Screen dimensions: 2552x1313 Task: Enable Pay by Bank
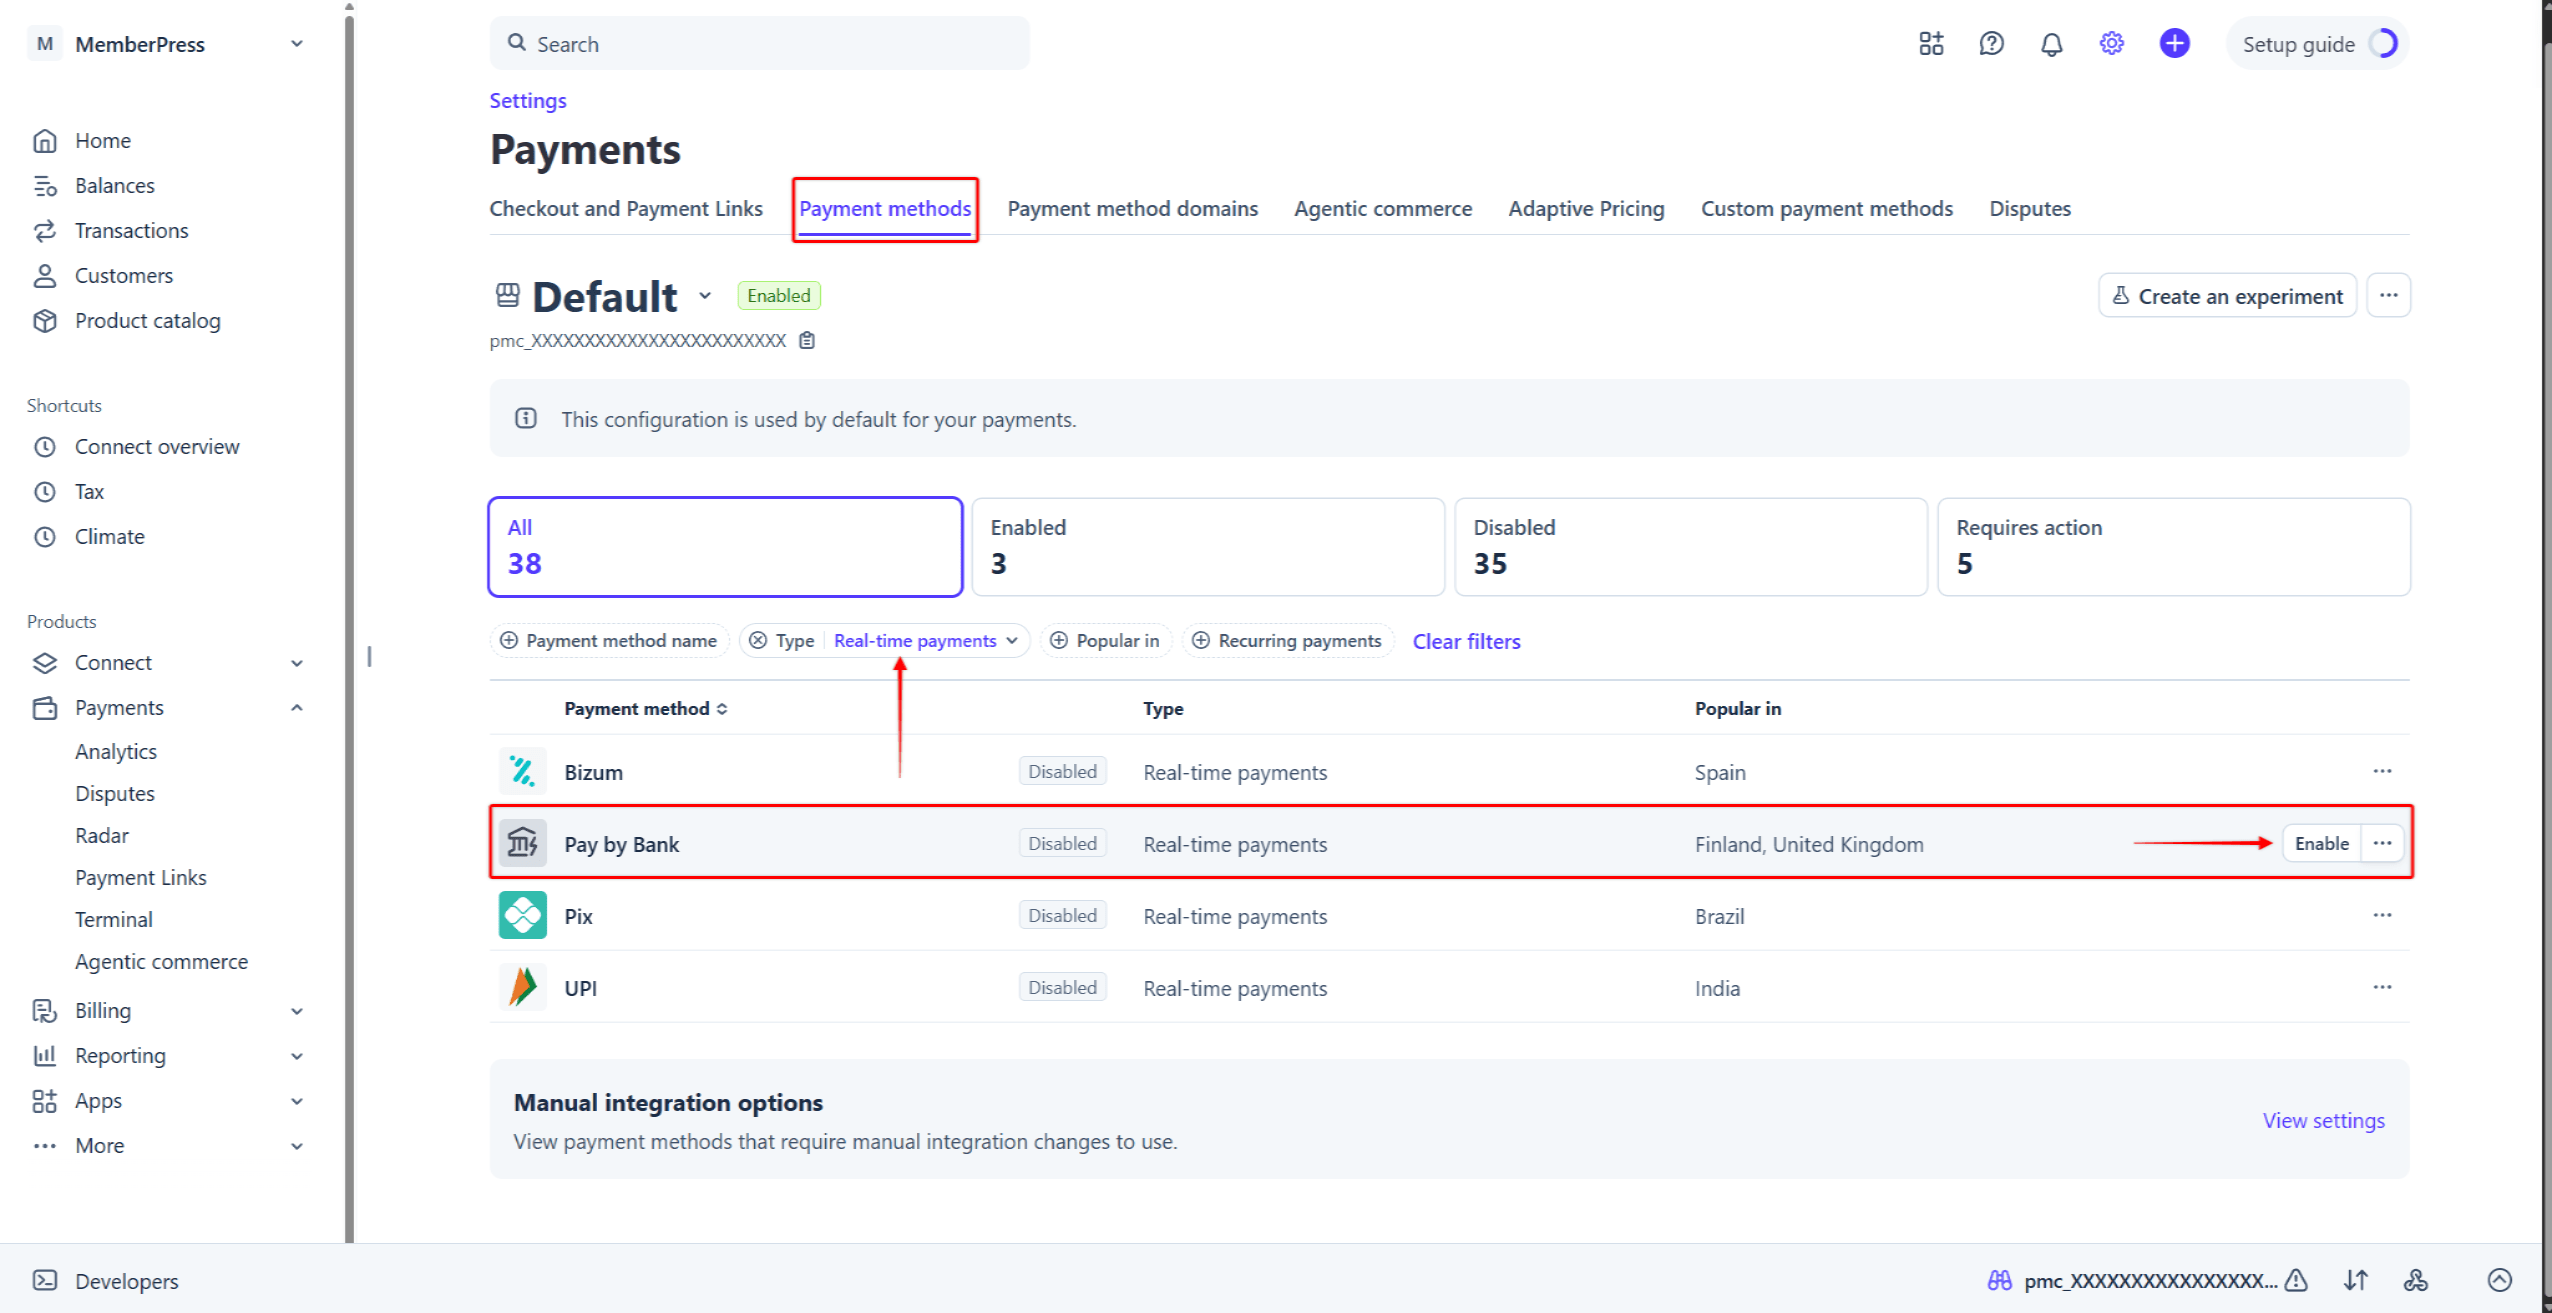click(2321, 843)
